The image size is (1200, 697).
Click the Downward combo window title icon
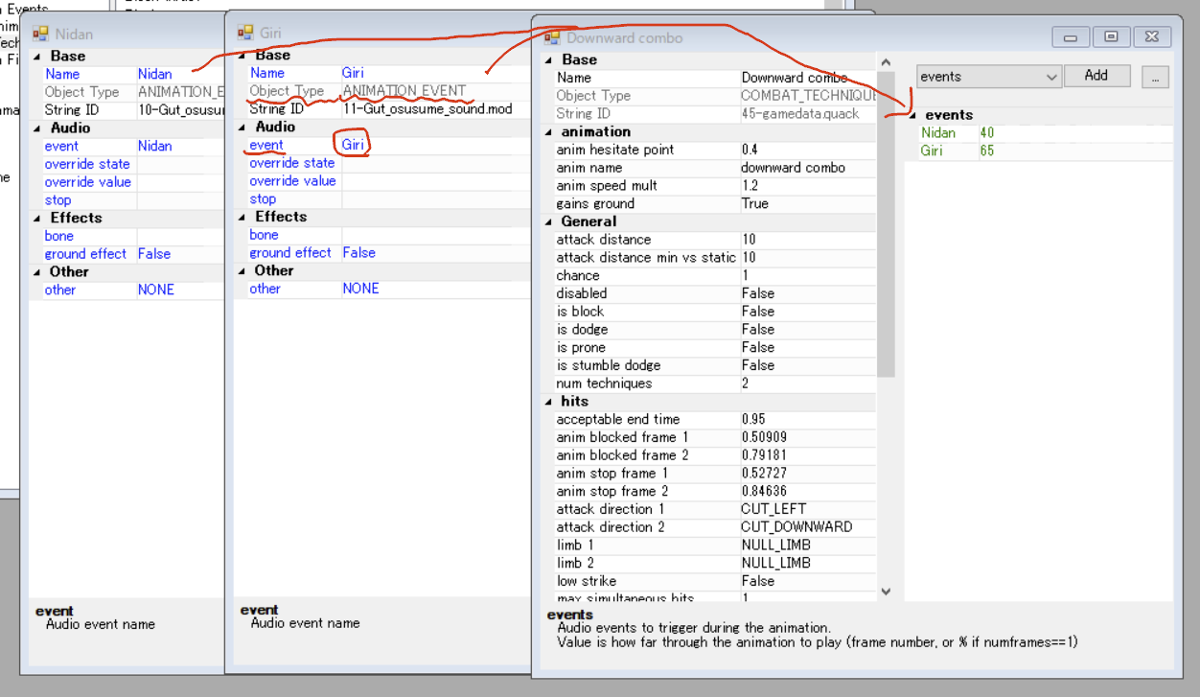point(552,38)
